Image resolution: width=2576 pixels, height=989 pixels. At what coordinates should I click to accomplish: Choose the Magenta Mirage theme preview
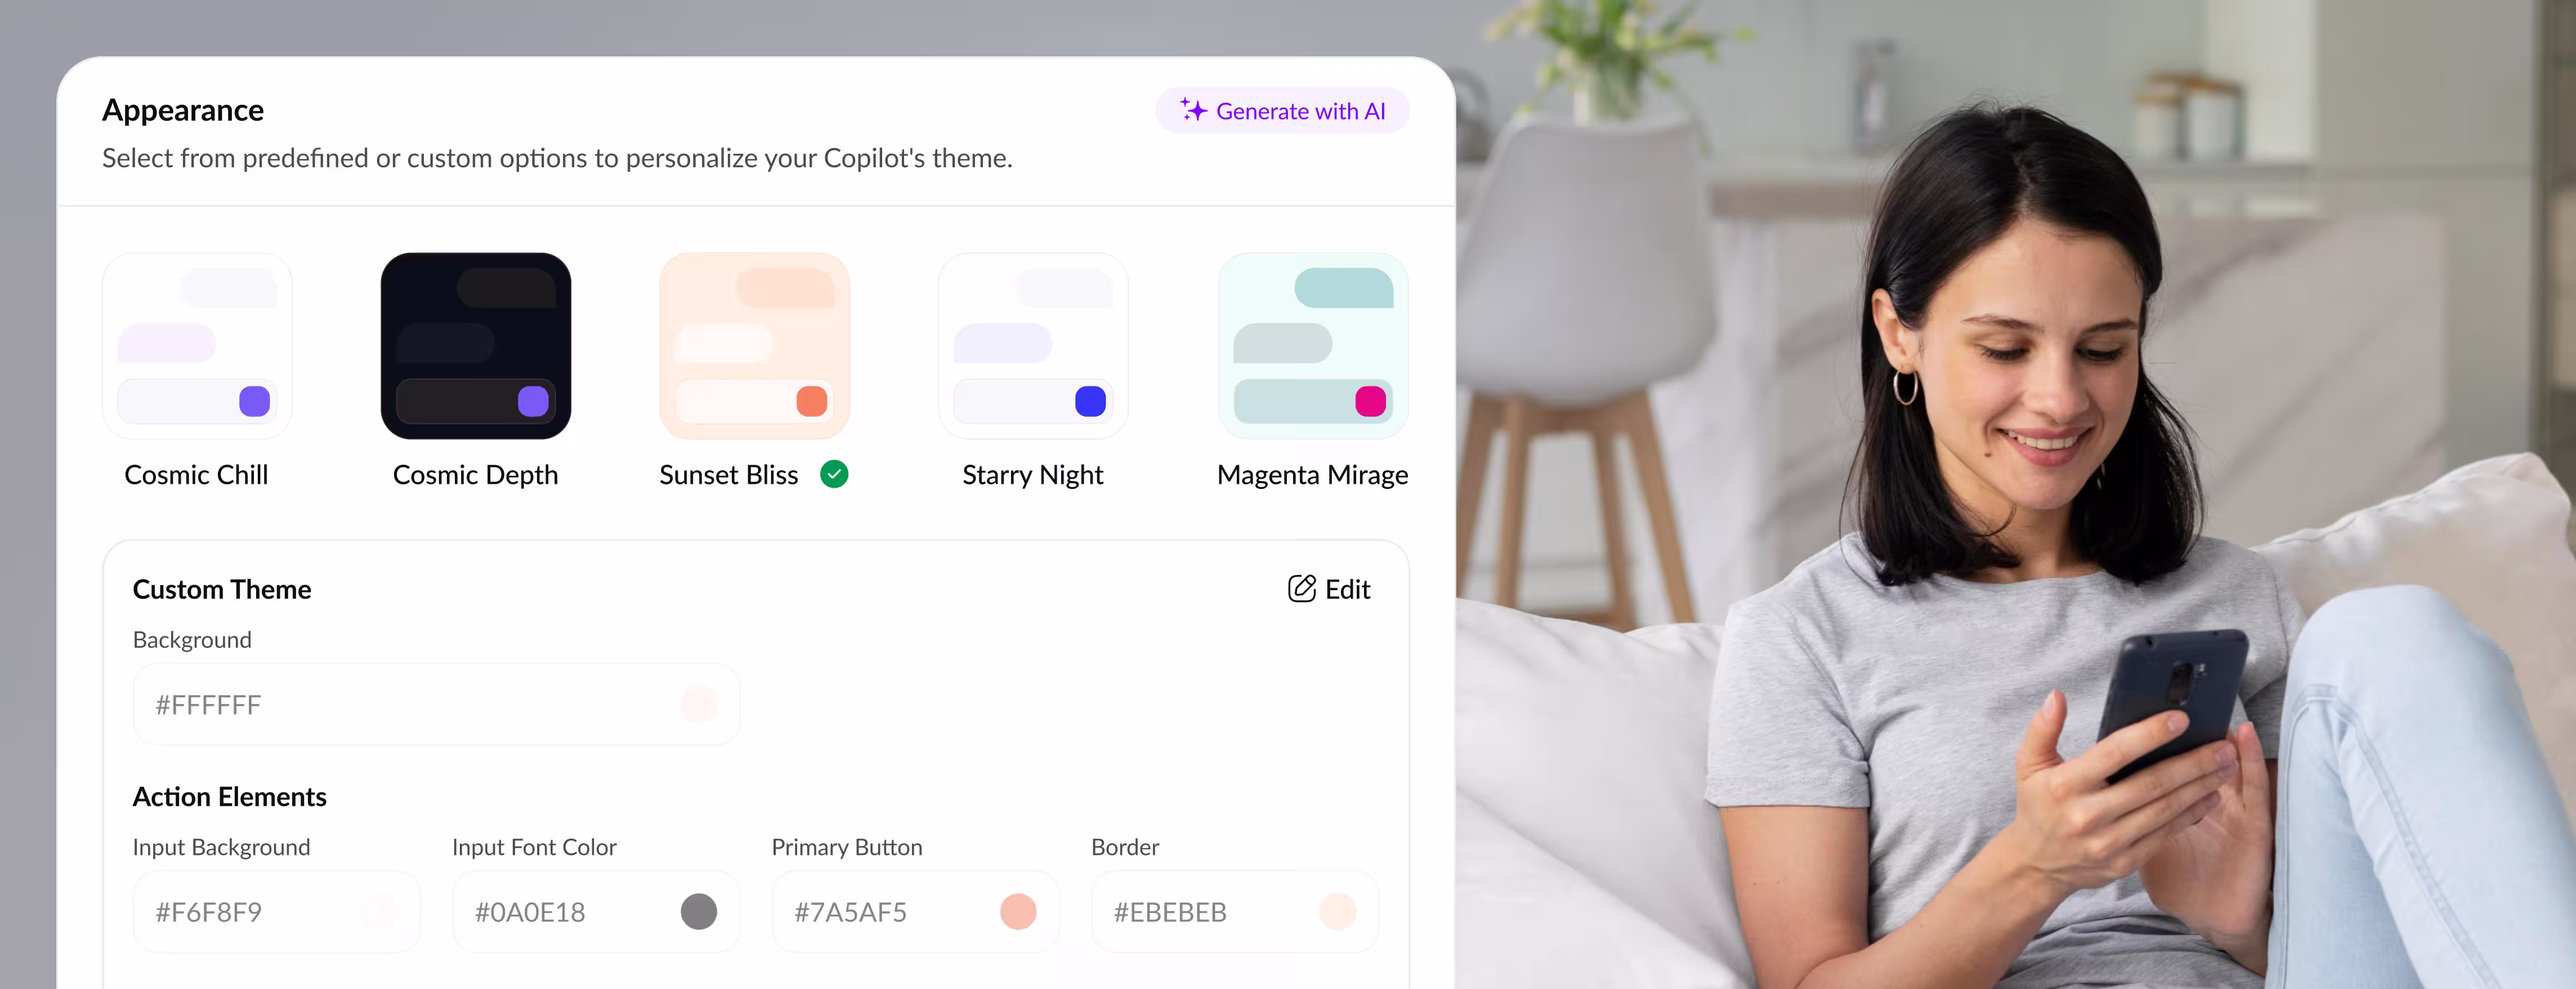coord(1313,346)
